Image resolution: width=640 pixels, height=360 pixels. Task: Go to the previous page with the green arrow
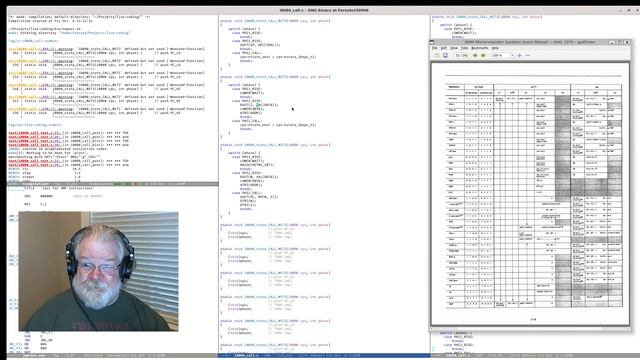[x=475, y=55]
